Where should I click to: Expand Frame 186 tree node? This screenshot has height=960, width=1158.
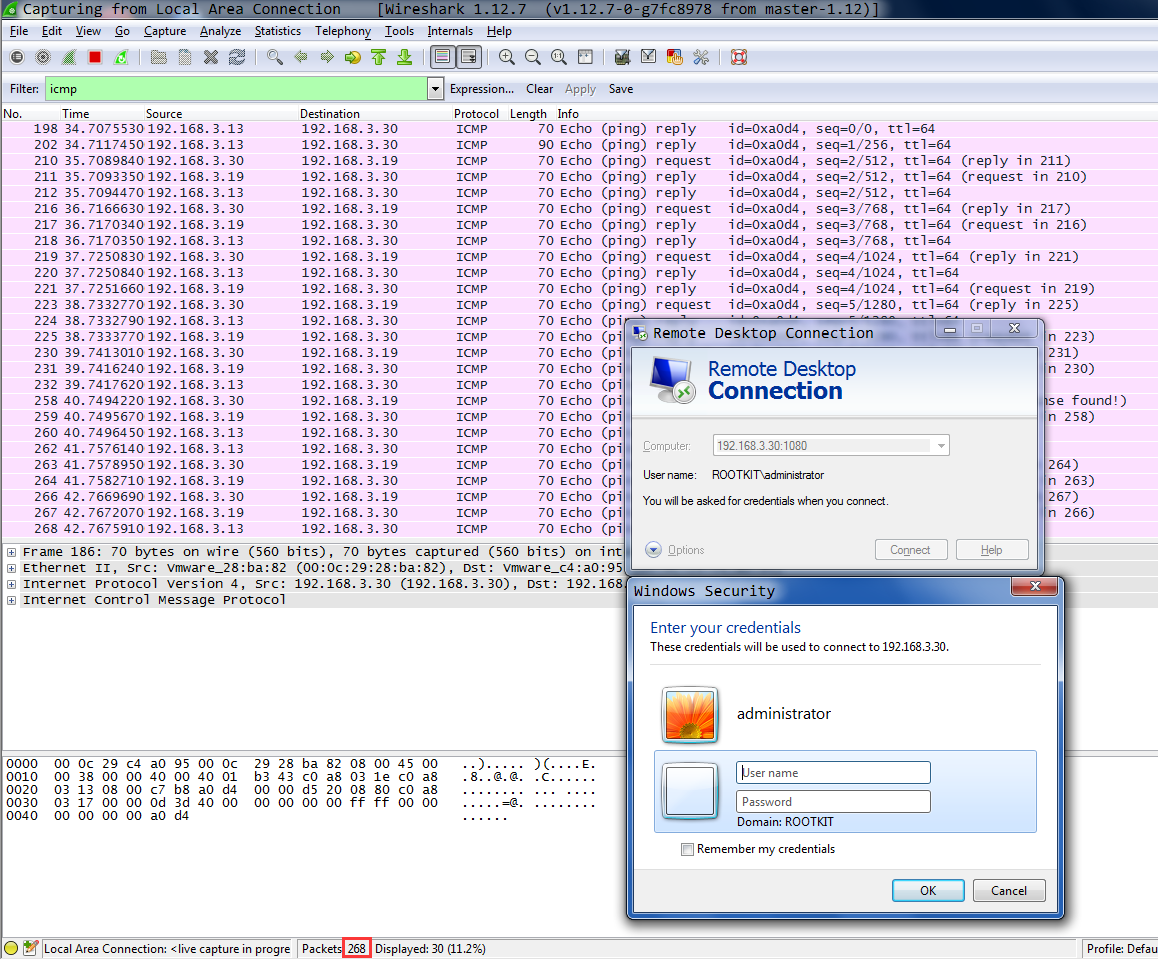coord(12,552)
